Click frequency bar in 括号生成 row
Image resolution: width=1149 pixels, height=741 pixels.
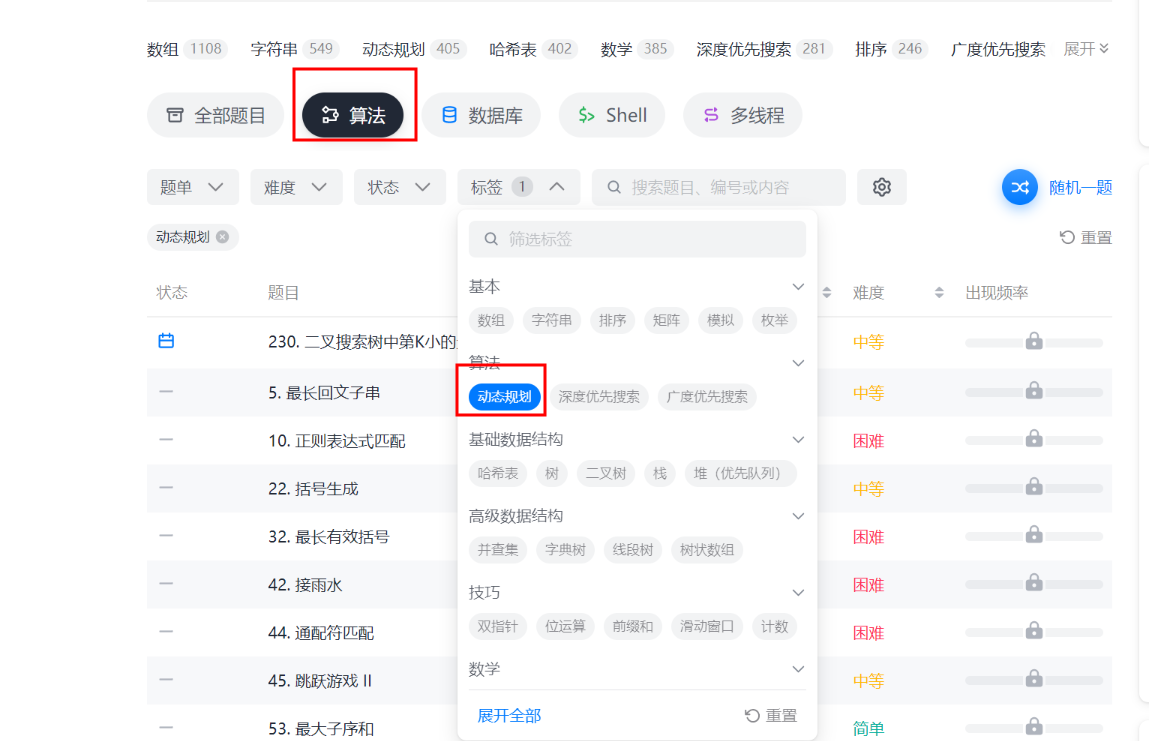point(1034,489)
